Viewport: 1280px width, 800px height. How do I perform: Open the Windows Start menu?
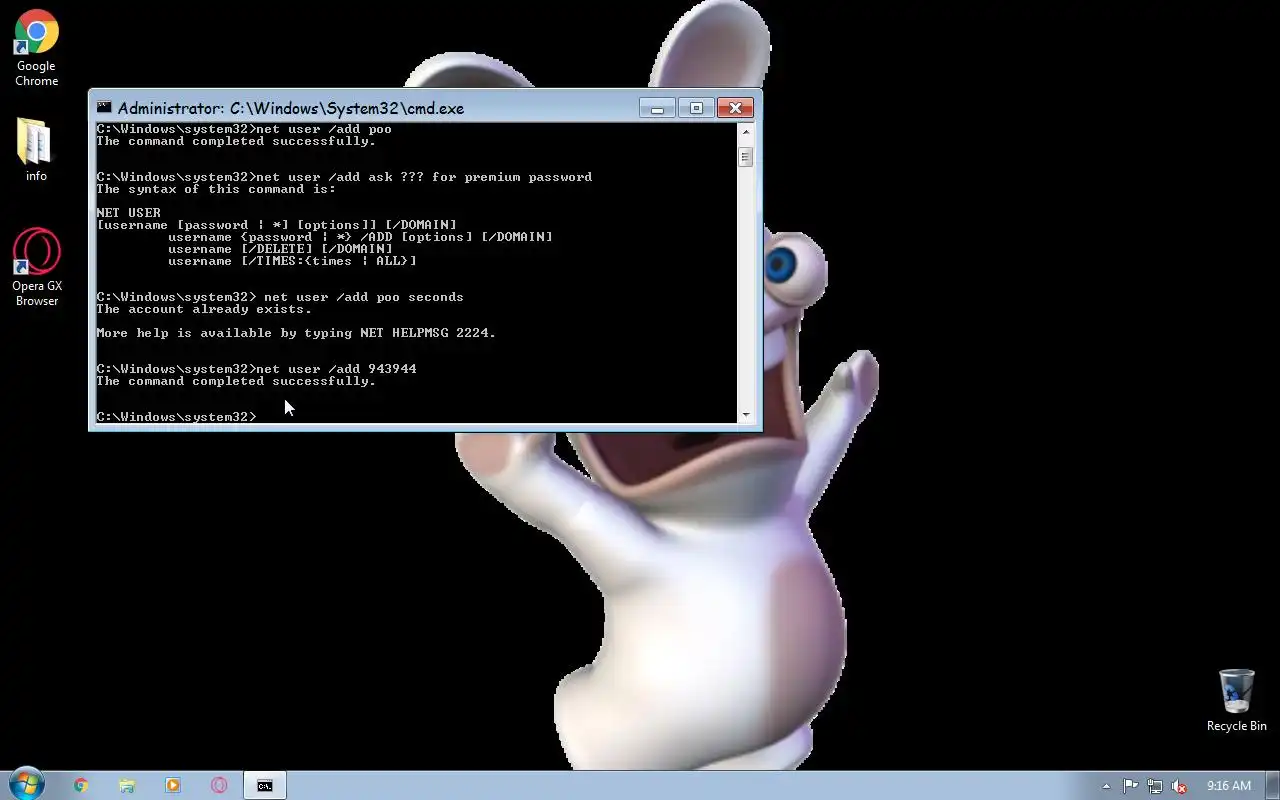26,785
